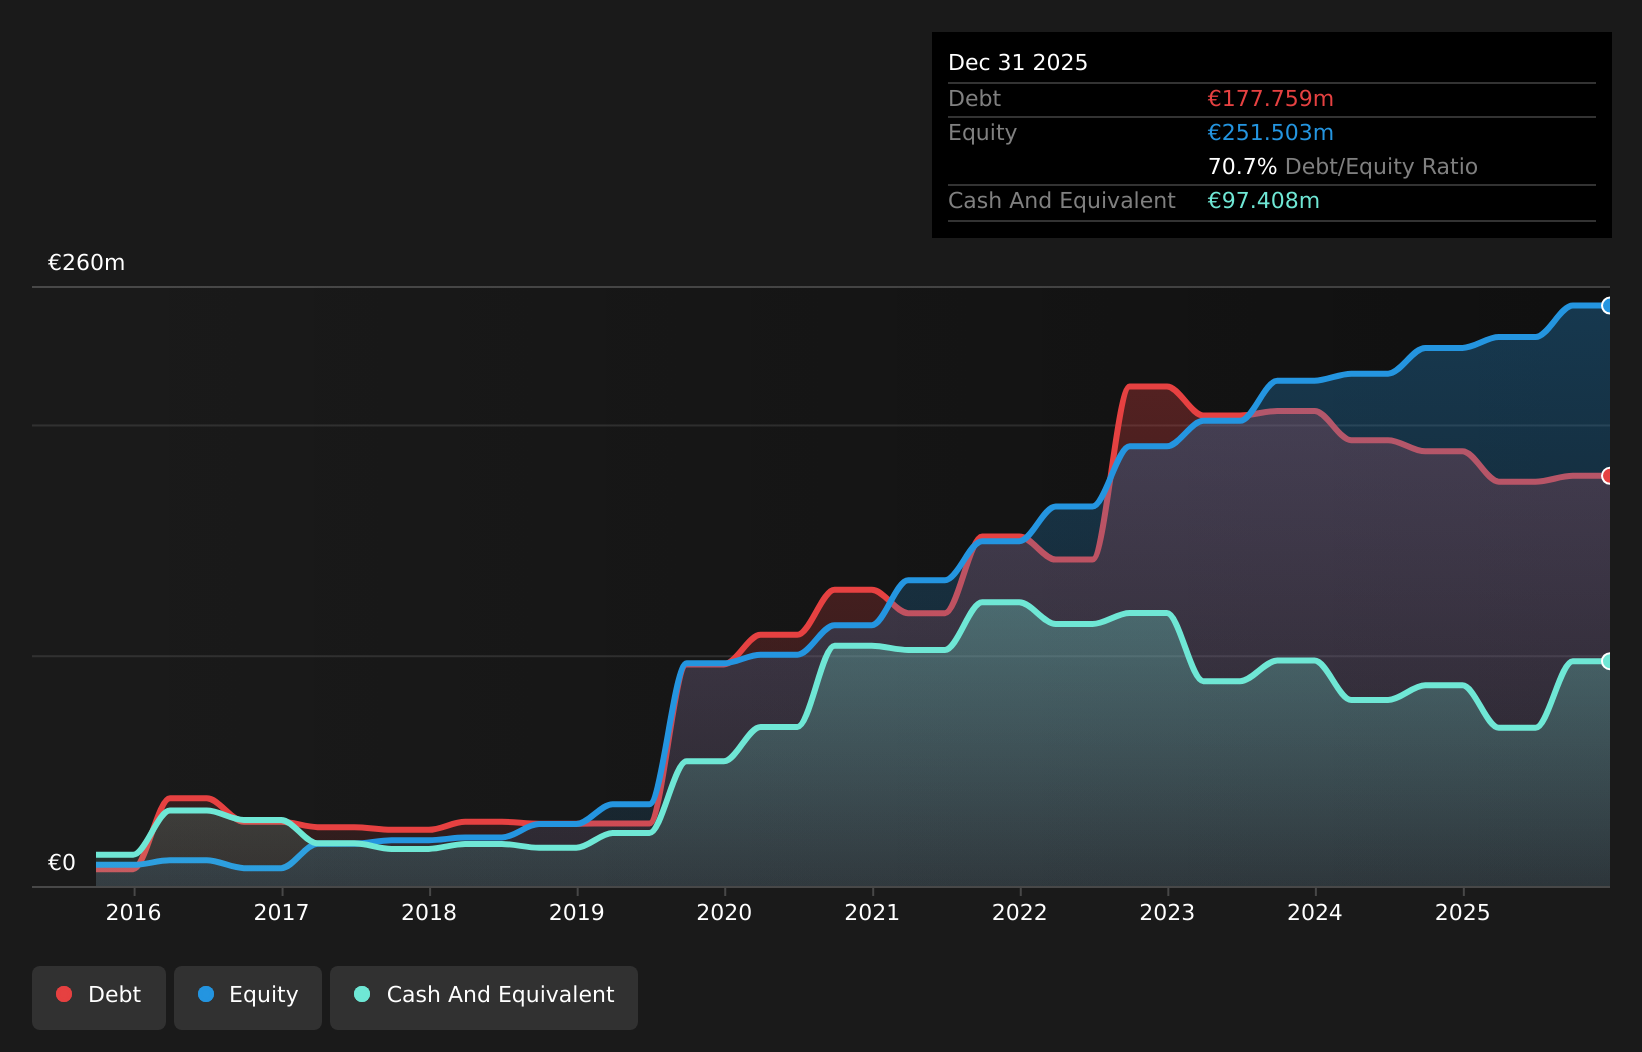This screenshot has height=1052, width=1642.
Task: Click the Debt label in the tooltip
Action: [975, 99]
